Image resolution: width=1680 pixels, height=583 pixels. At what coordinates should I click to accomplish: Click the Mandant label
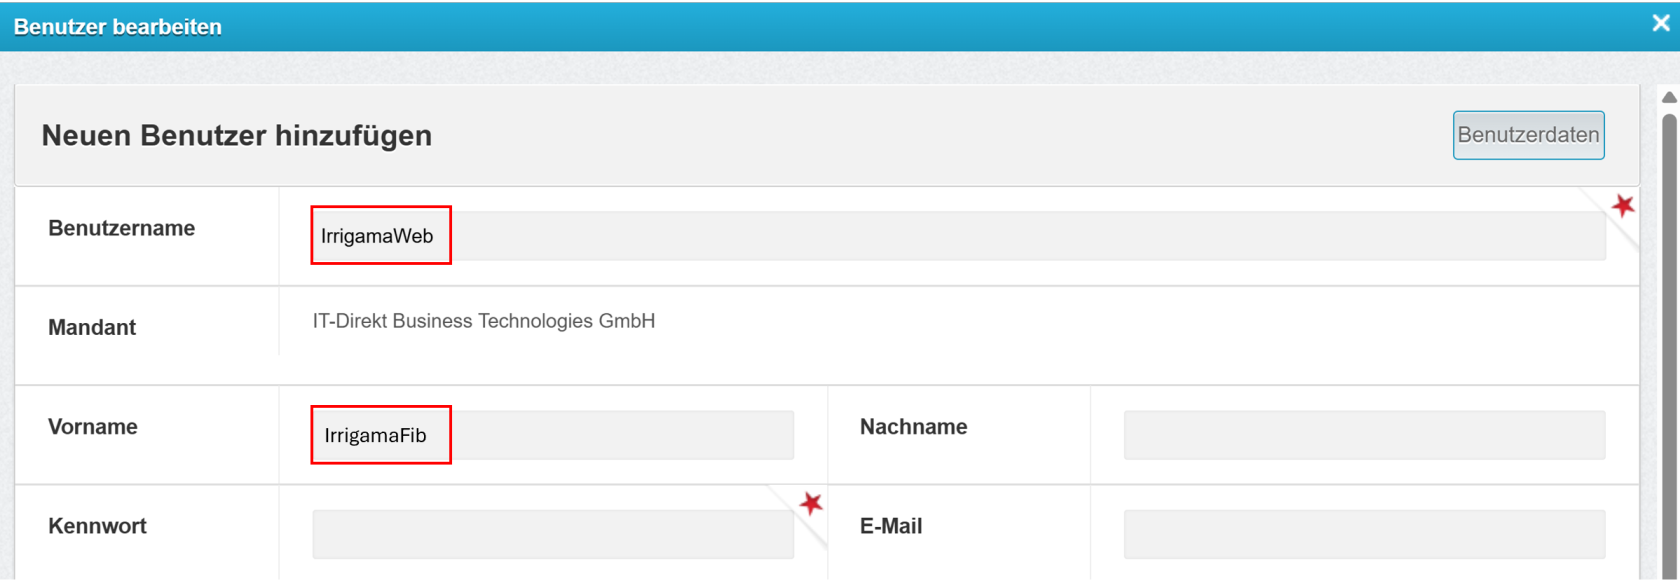pyautogui.click(x=92, y=327)
